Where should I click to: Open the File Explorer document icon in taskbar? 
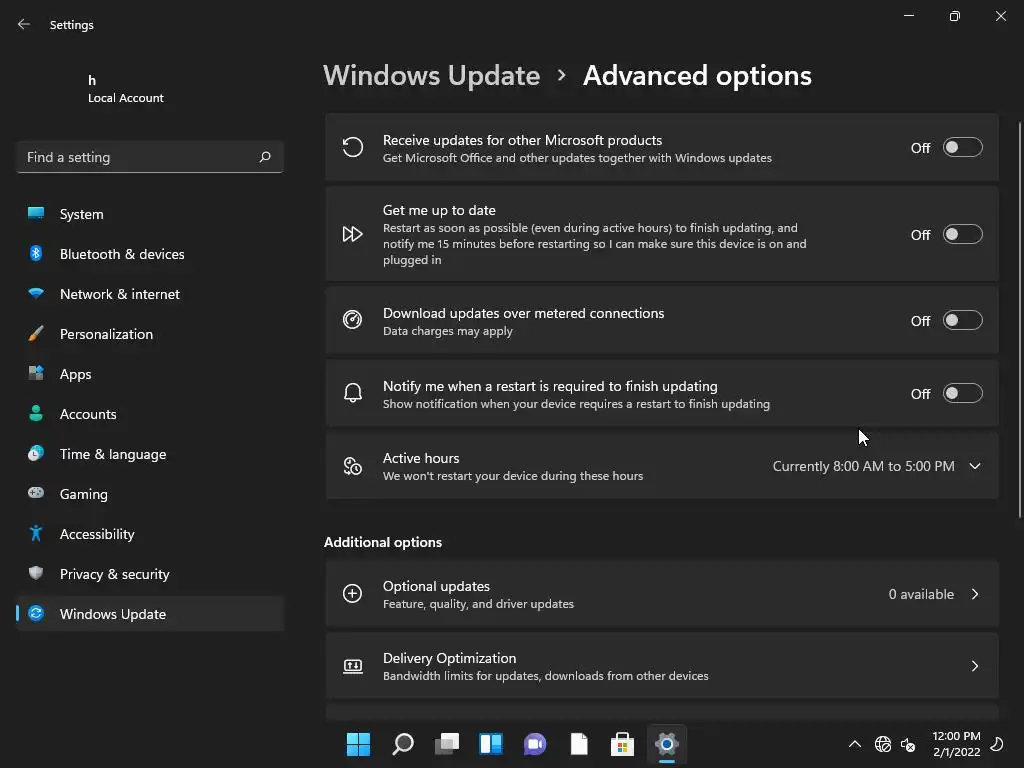tap(579, 744)
